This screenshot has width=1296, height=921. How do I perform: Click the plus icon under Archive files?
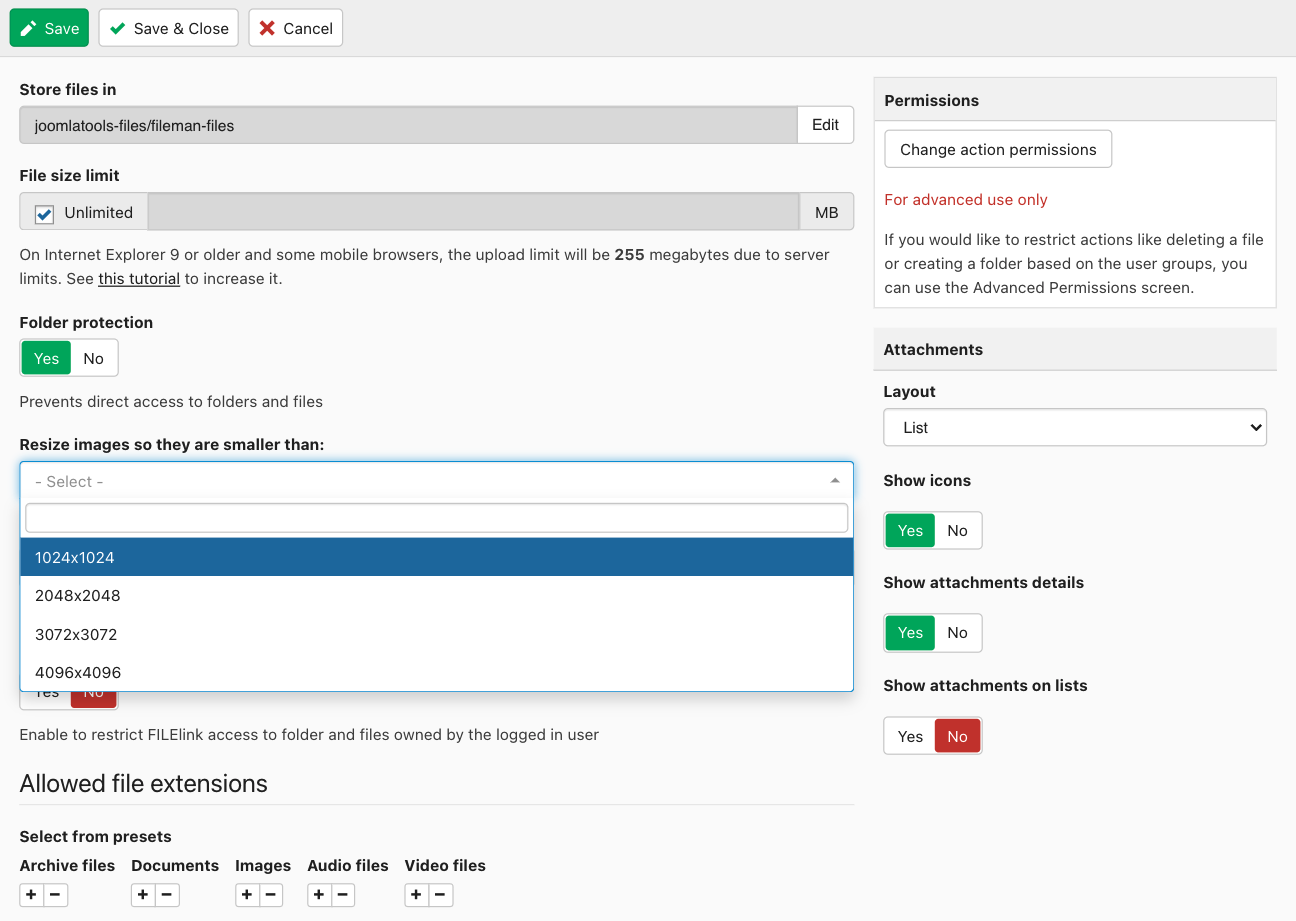[x=32, y=895]
